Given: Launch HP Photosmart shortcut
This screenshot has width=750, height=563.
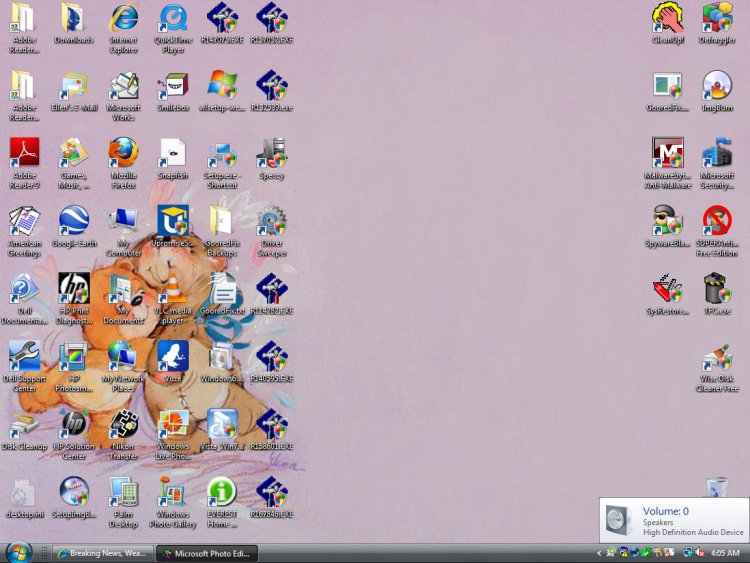Looking at the screenshot, I should 74,367.
